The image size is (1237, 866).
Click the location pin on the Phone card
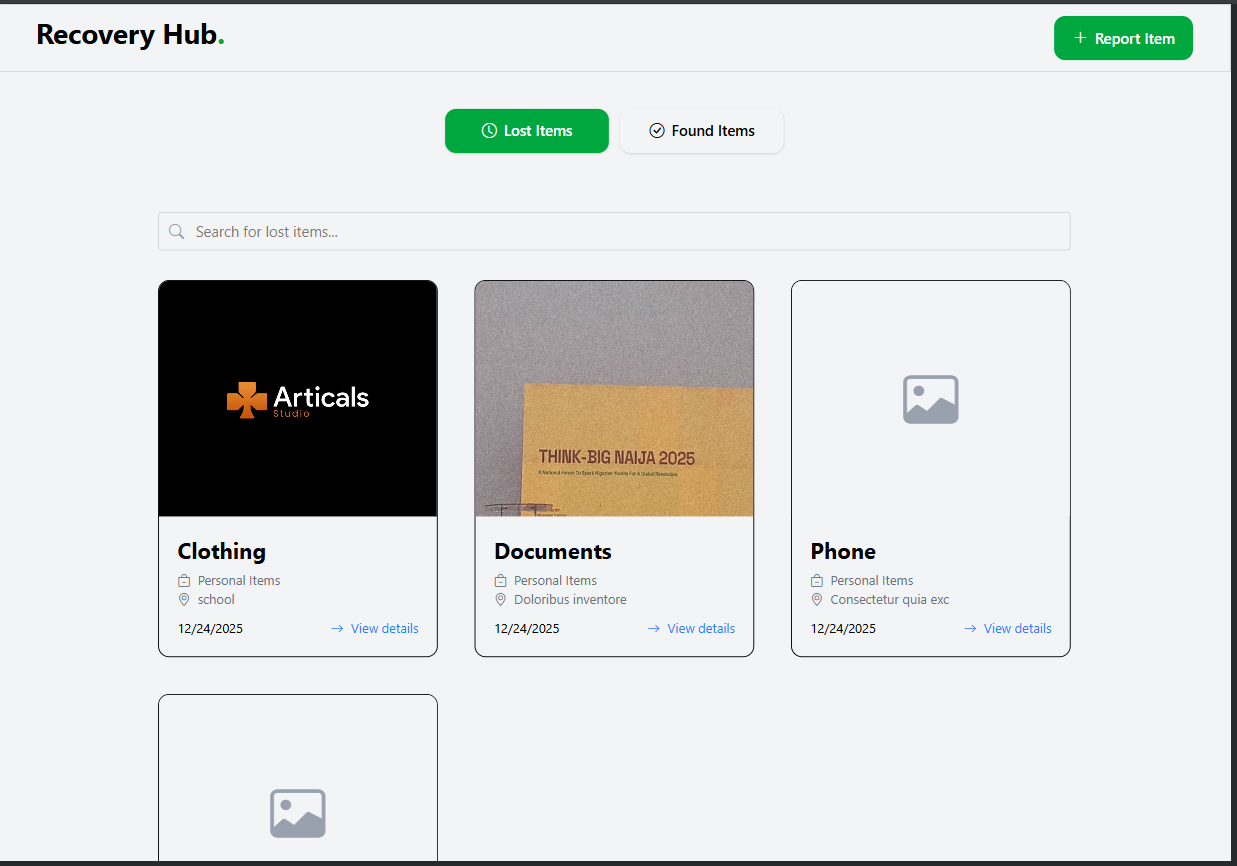tap(817, 600)
